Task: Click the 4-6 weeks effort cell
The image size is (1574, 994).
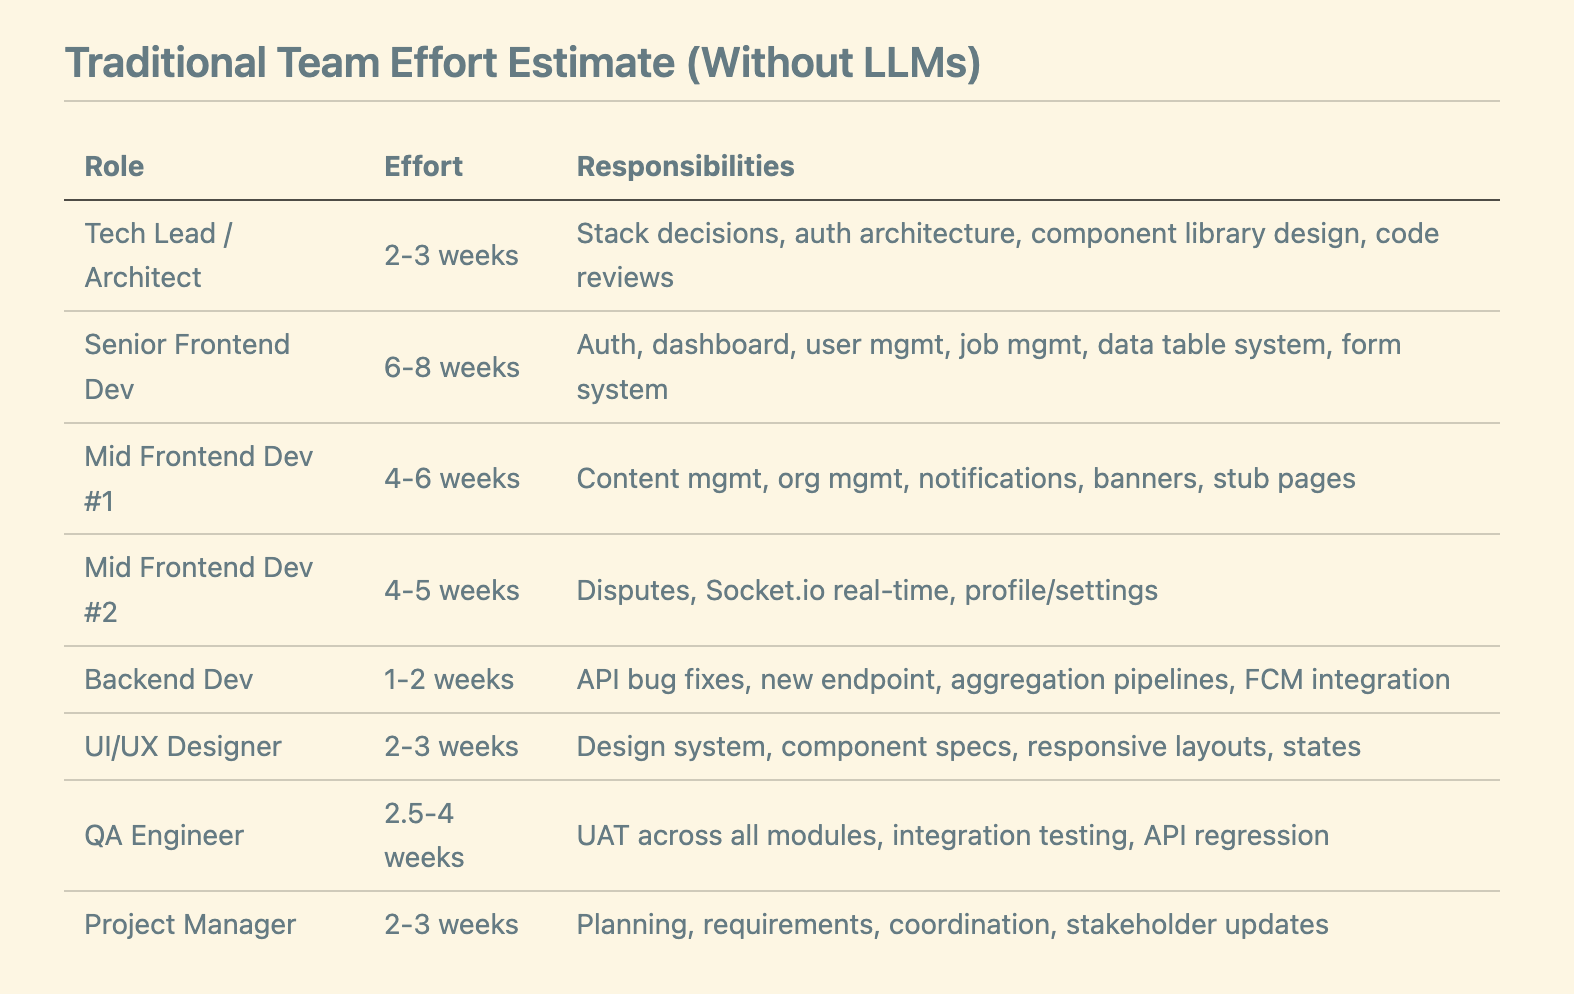Action: pyautogui.click(x=452, y=479)
